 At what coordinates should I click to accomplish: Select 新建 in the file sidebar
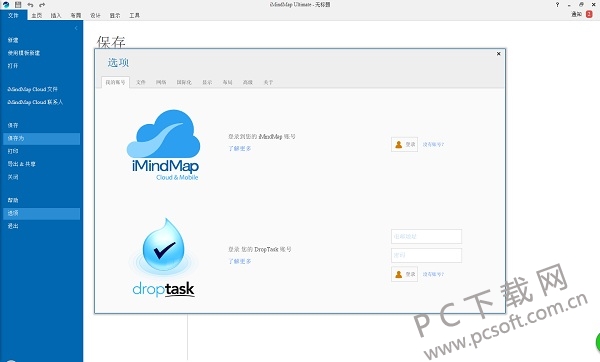click(13, 40)
